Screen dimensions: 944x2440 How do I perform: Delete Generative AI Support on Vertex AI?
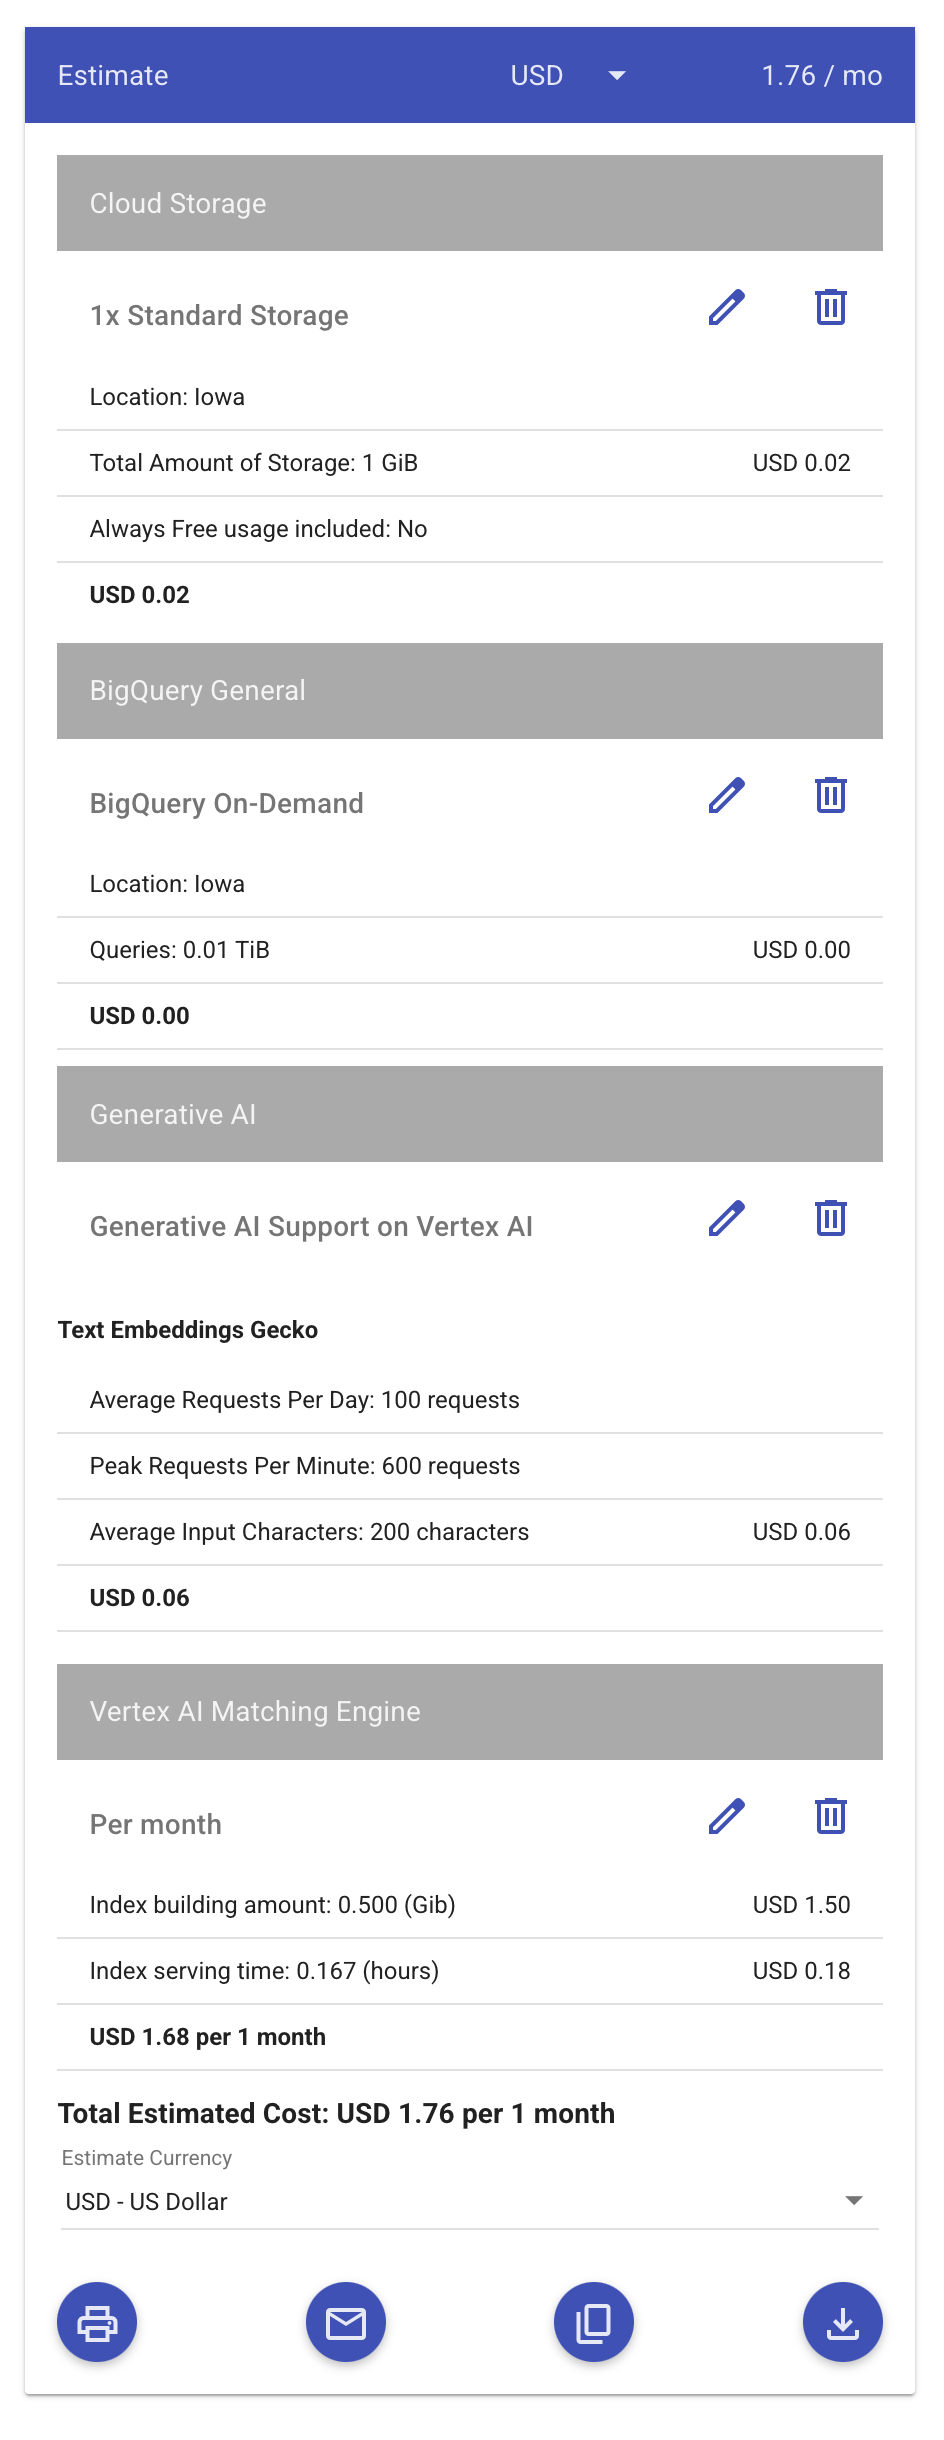coord(830,1219)
